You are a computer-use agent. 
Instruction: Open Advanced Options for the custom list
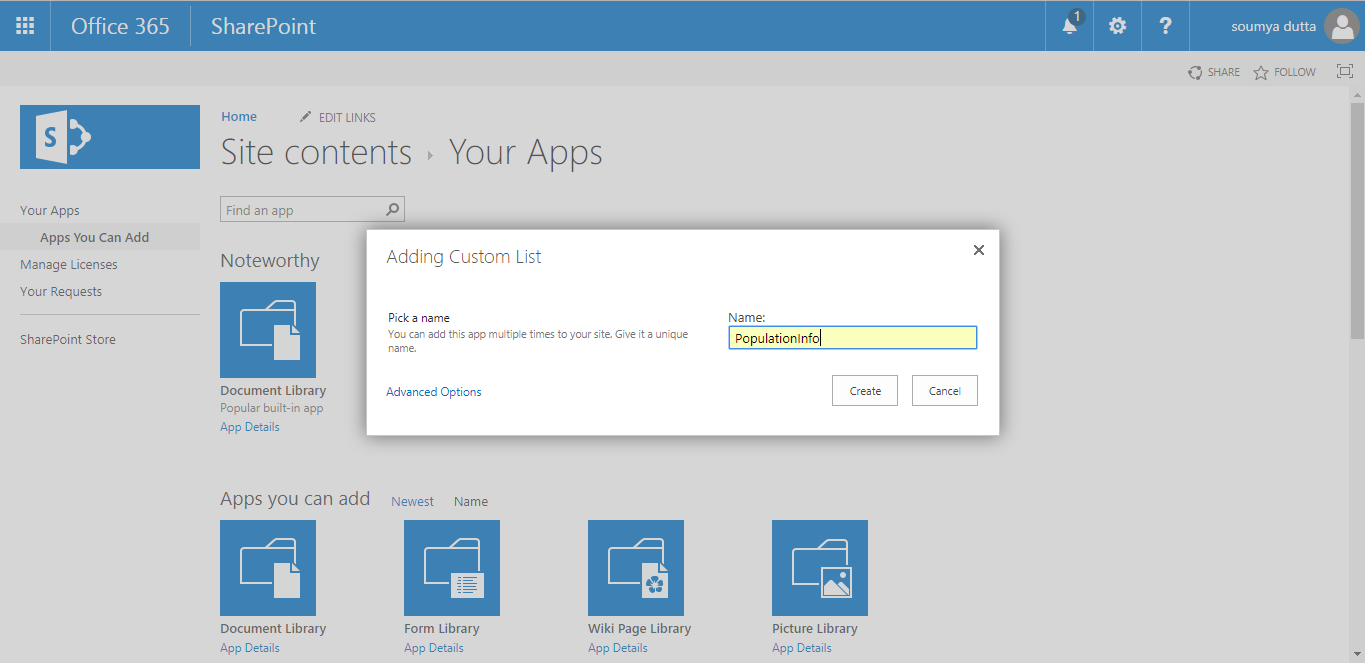tap(433, 391)
